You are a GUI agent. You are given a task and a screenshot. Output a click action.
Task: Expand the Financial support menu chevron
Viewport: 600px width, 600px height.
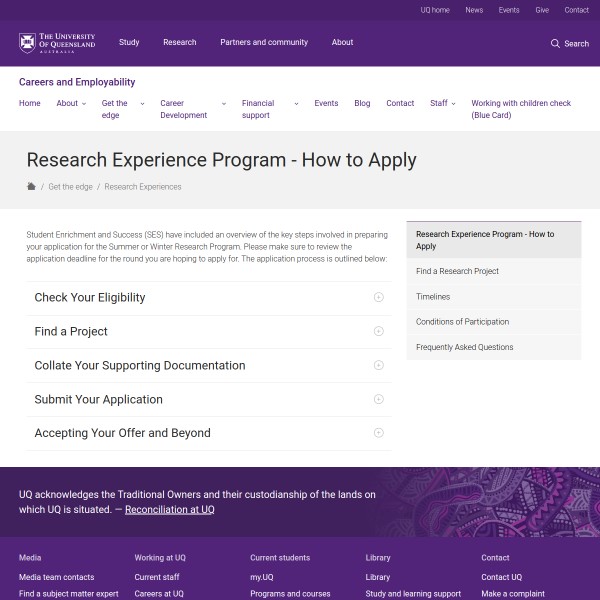[x=297, y=103]
